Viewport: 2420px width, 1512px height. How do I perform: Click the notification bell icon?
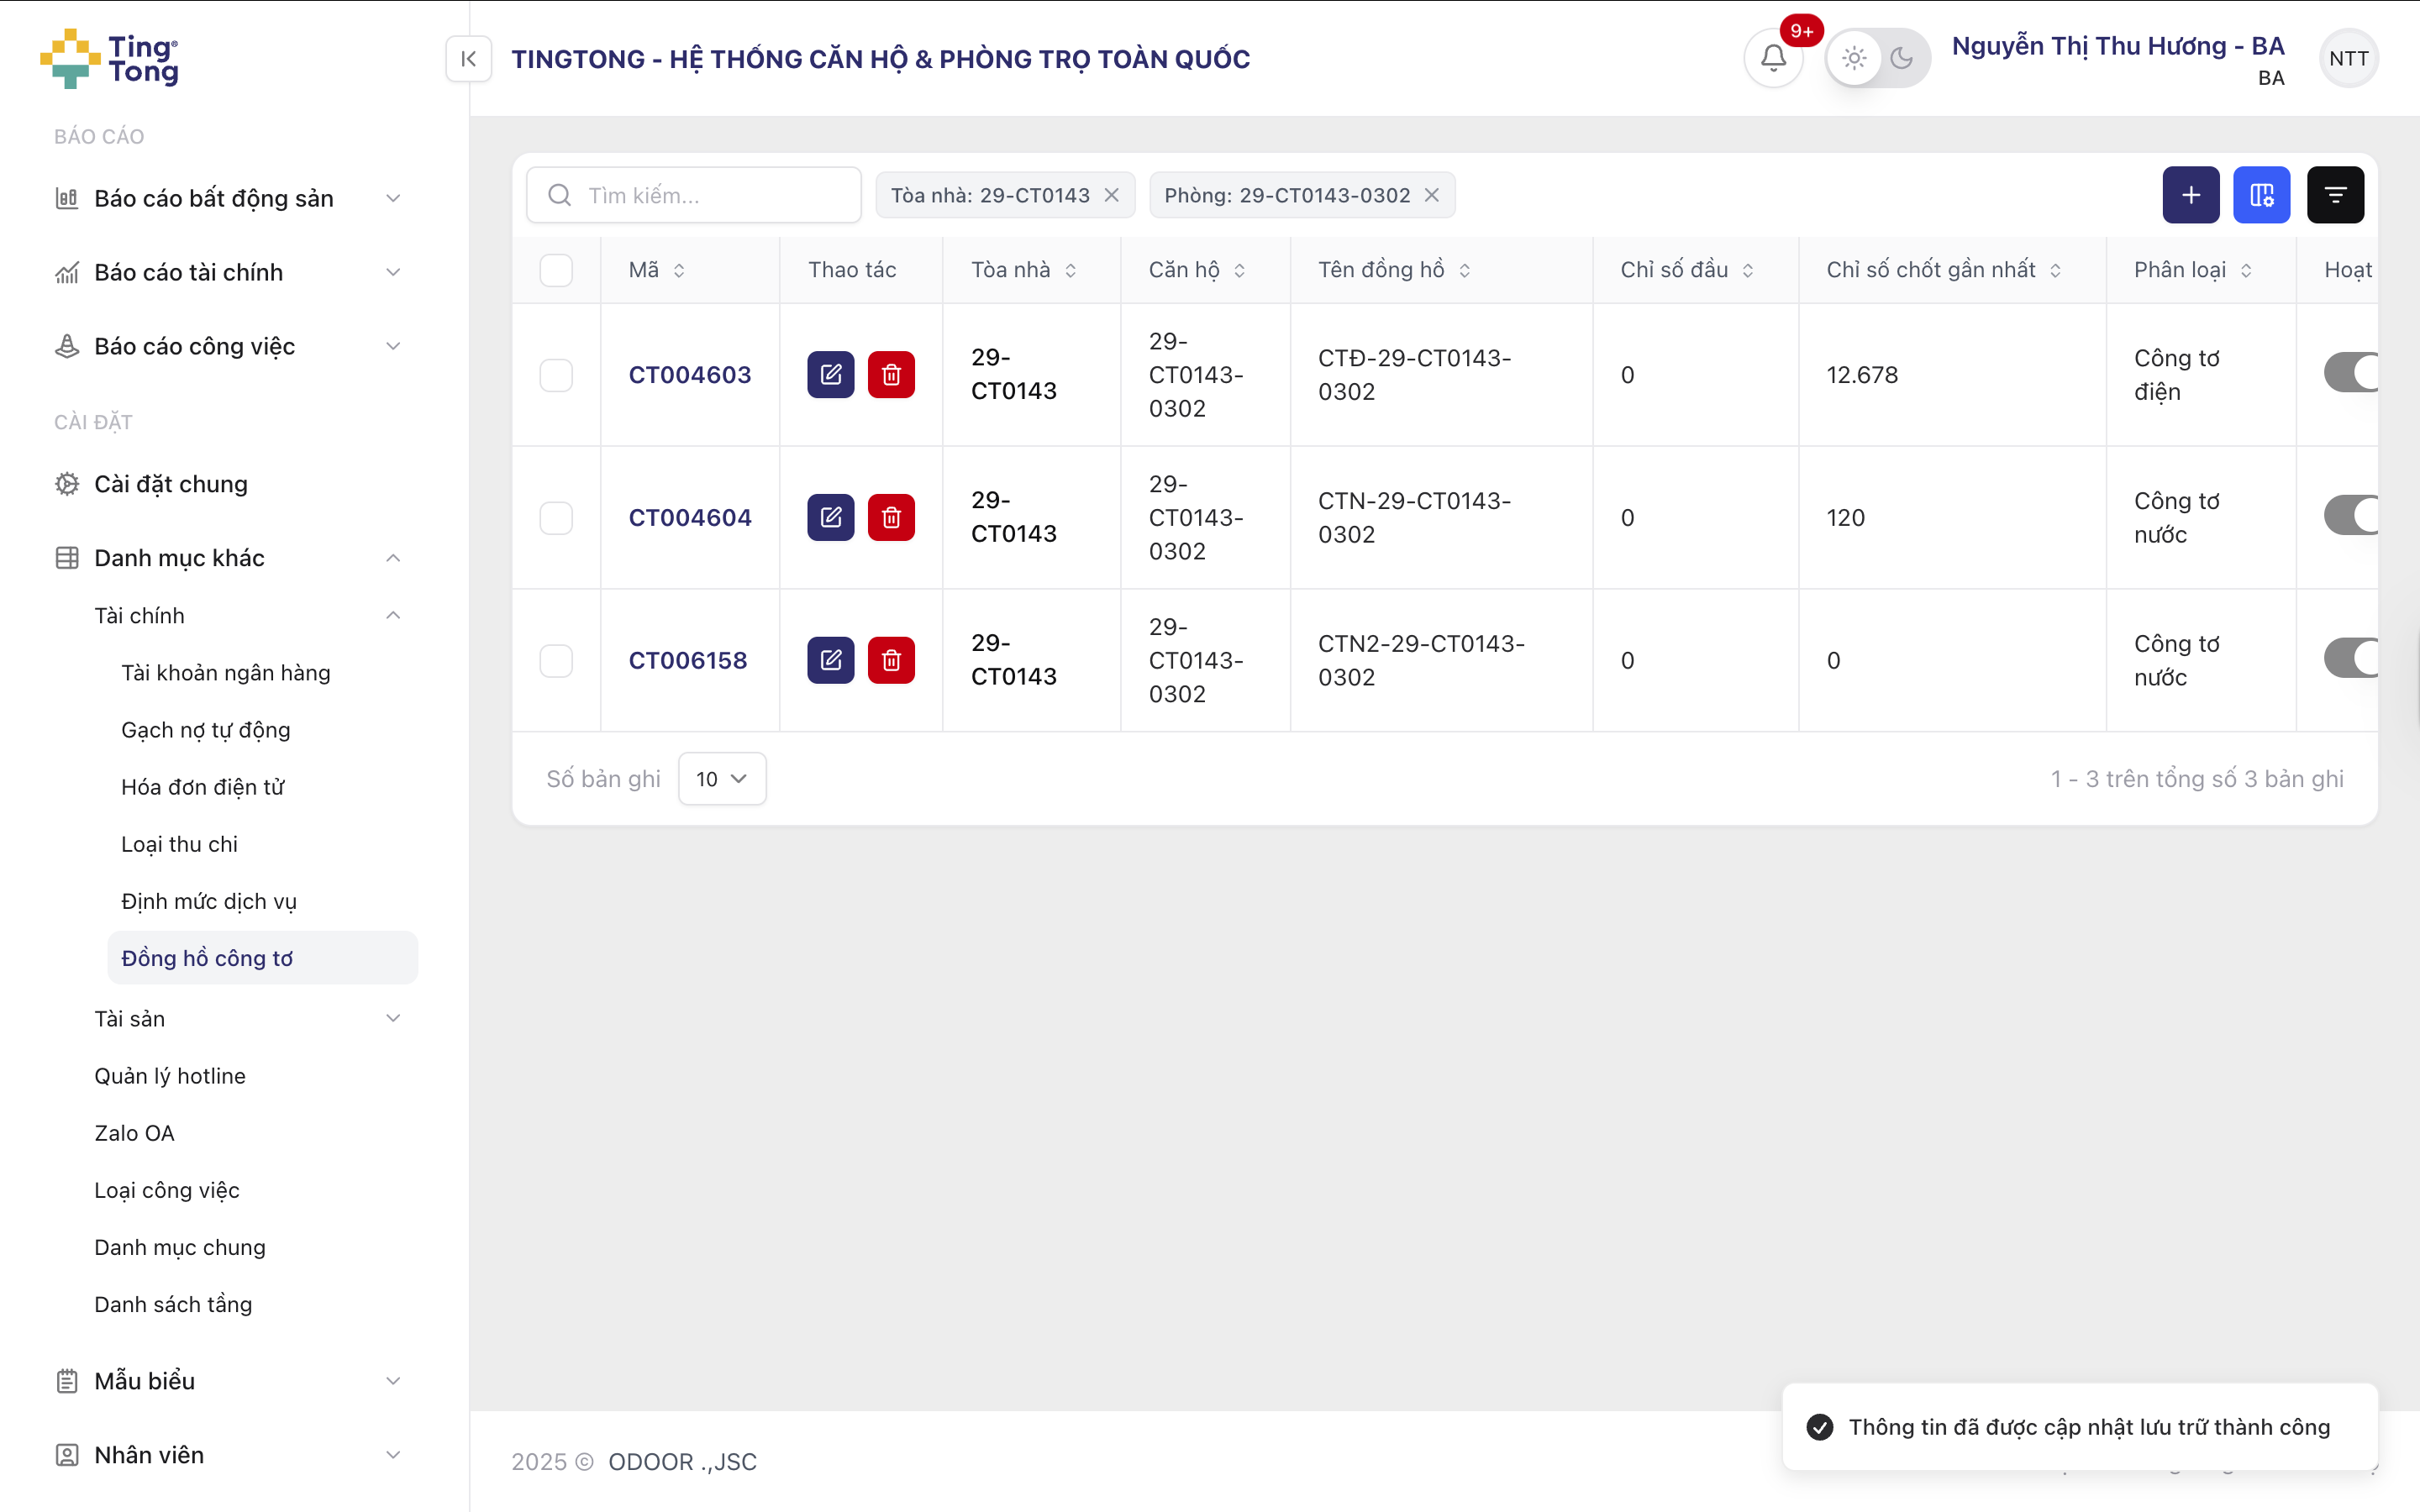pos(1773,58)
